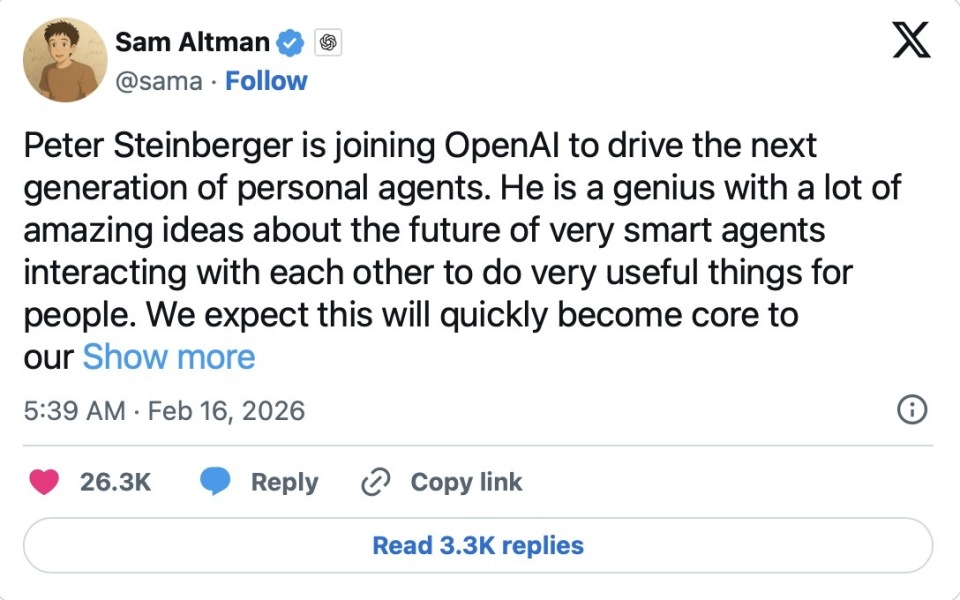Click the Feb 16, 2026 date
Screen dimensions: 960x600
click(226, 410)
